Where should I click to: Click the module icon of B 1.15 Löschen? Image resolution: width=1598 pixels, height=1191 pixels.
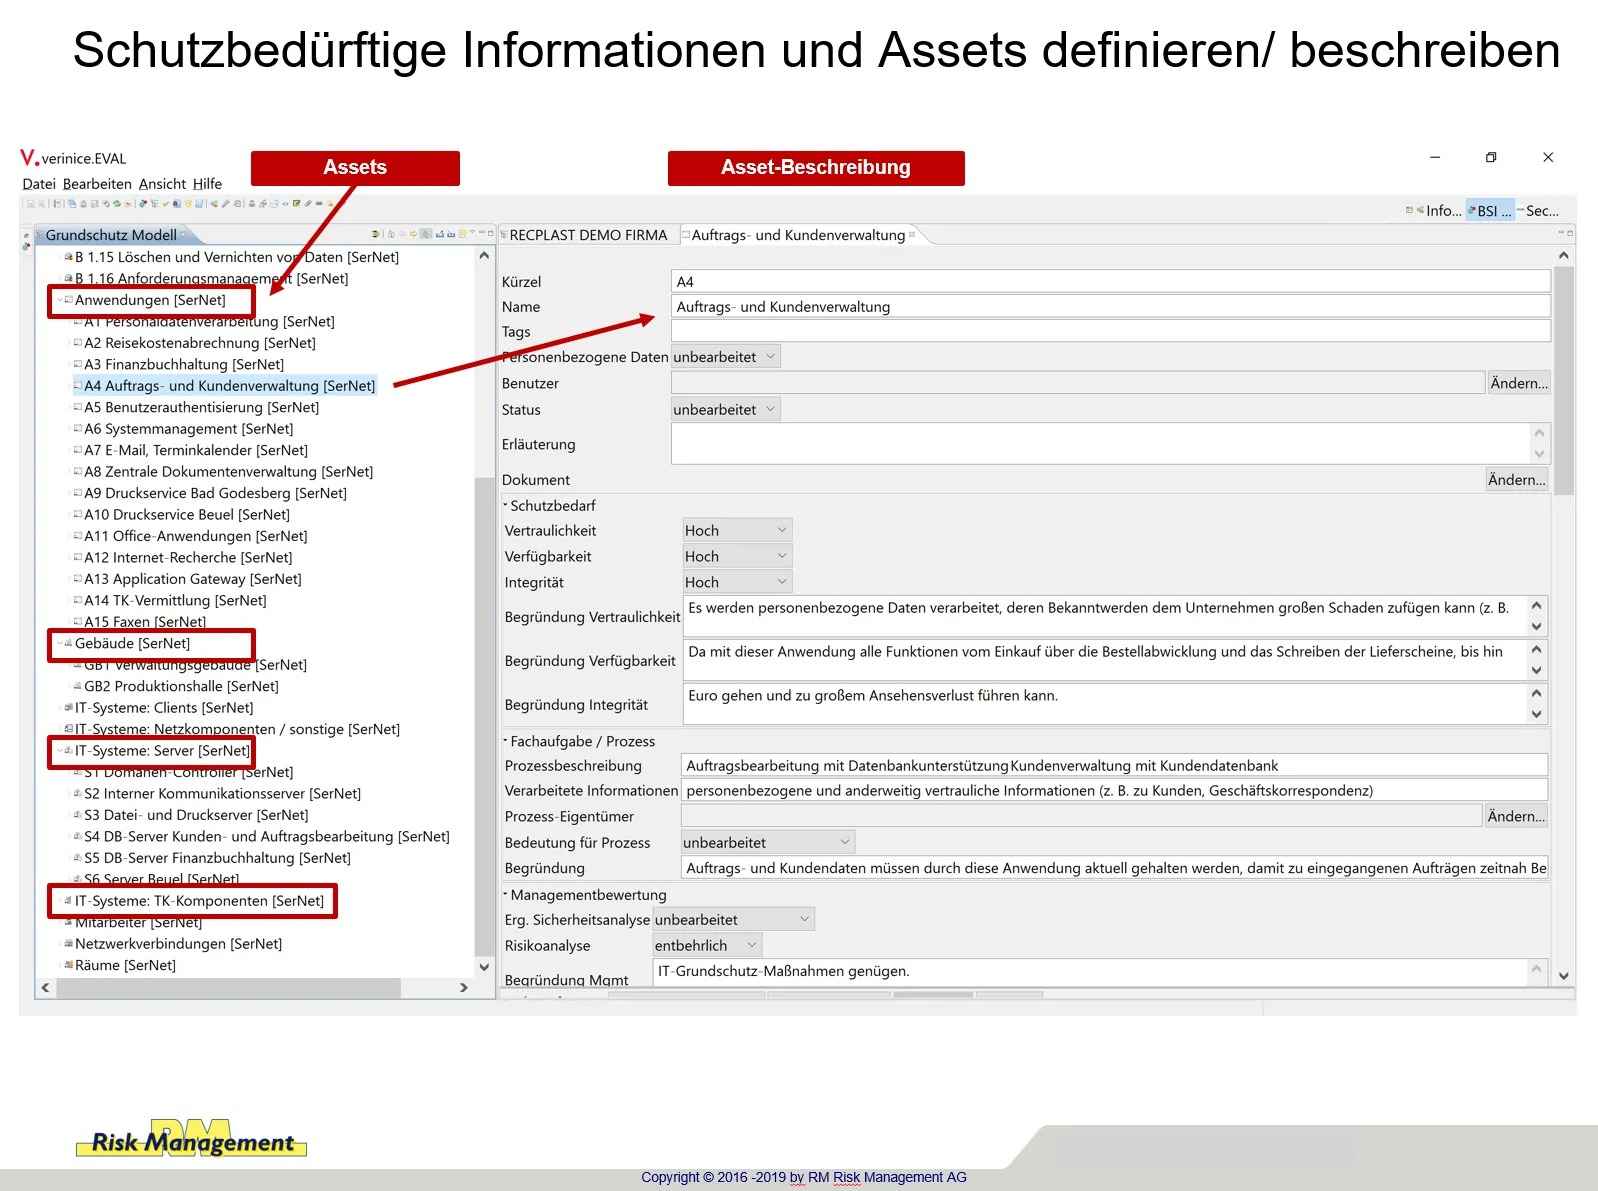click(x=68, y=258)
